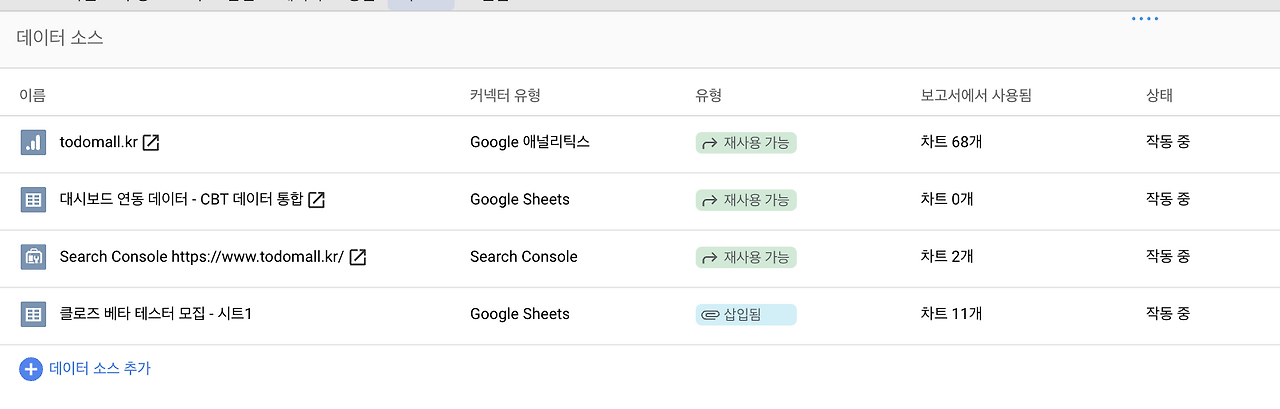Image resolution: width=1280 pixels, height=409 pixels.
Task: Click the Google Analytics icon beside todomall.kr
Action: click(33, 143)
